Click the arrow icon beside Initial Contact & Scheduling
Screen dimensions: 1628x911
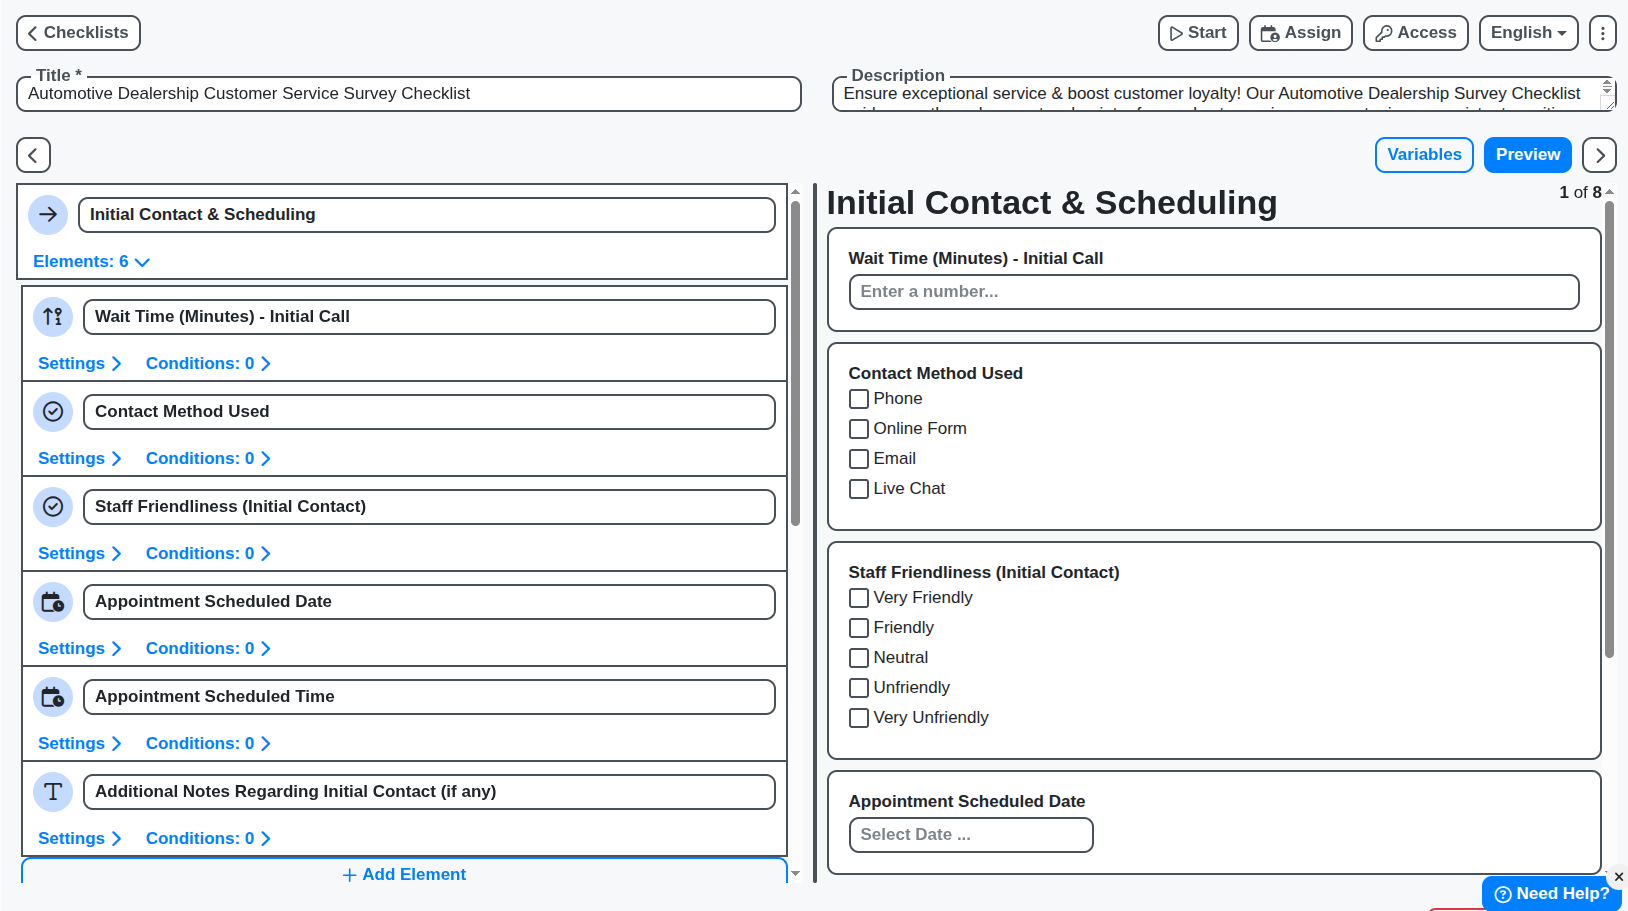(x=48, y=214)
